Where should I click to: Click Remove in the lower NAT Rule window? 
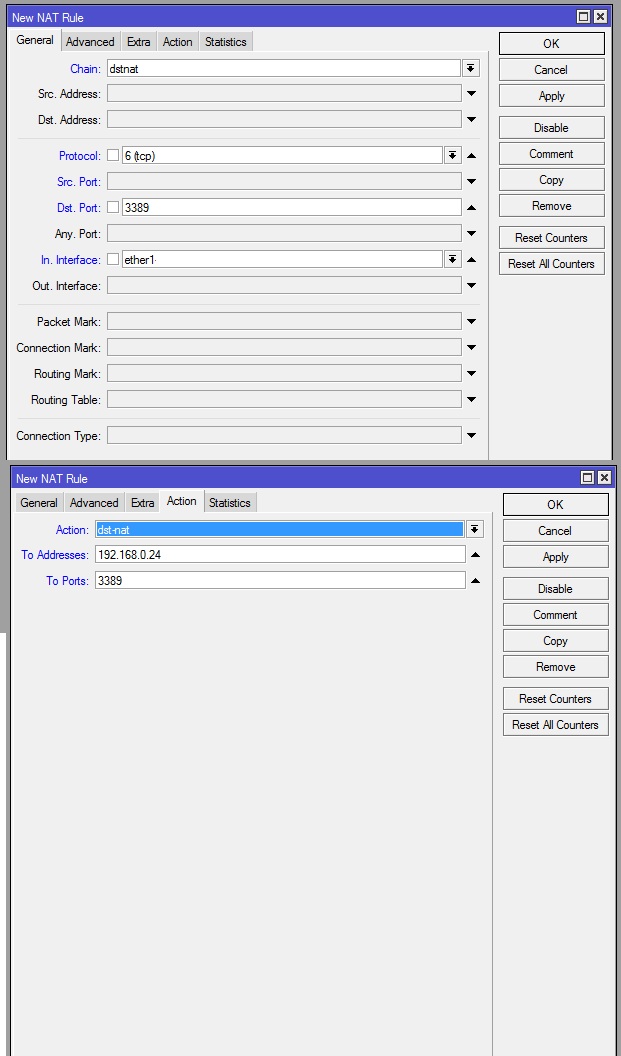(x=556, y=667)
